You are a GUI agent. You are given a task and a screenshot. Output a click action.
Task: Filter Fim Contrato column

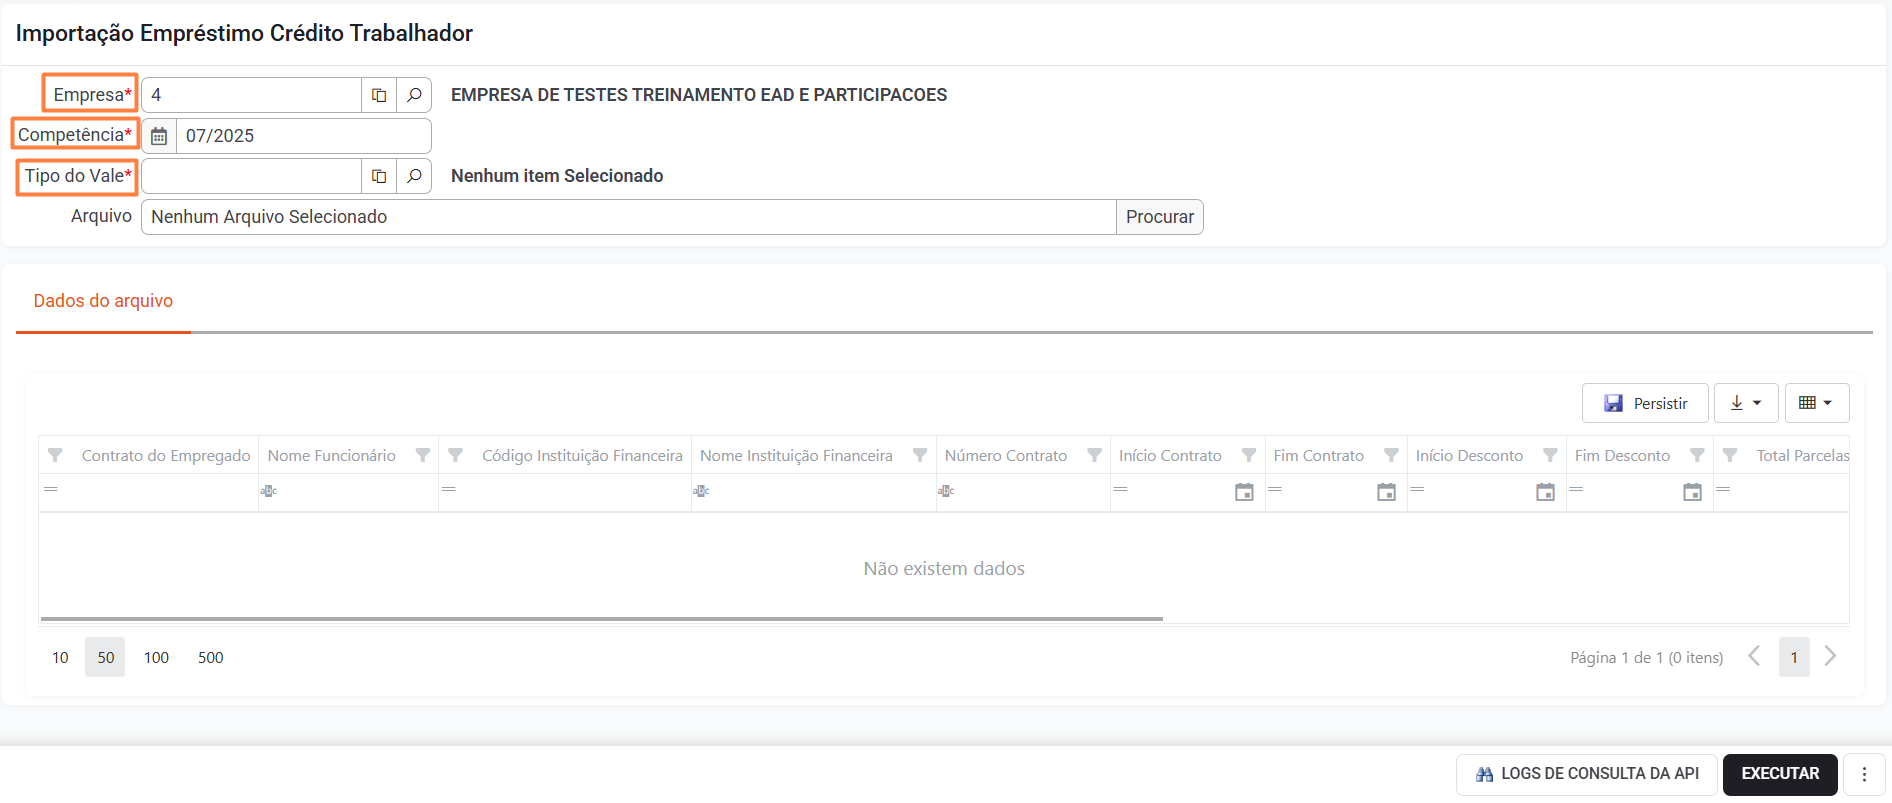coord(1391,455)
